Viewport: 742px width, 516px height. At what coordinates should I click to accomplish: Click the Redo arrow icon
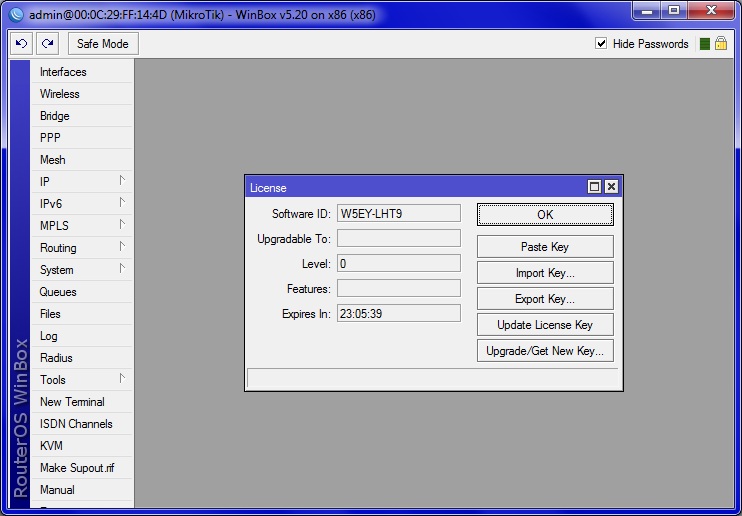[47, 44]
